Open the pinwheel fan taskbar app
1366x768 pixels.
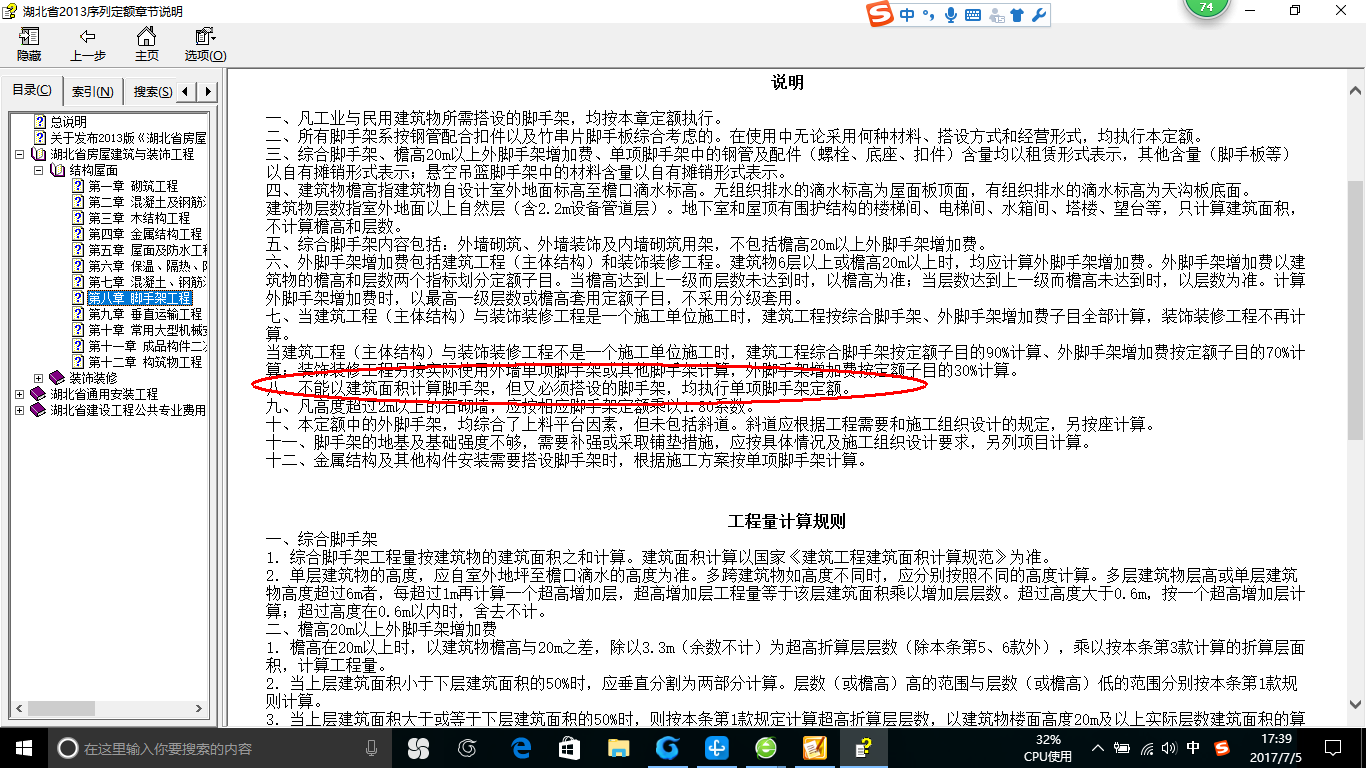[417, 747]
